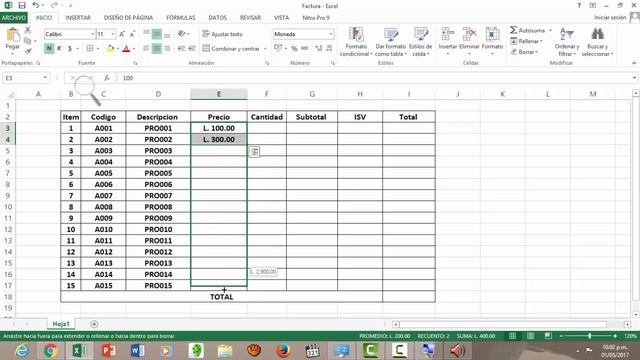Switch to the REVISAR tab
This screenshot has height=360, width=640.
click(x=250, y=18)
